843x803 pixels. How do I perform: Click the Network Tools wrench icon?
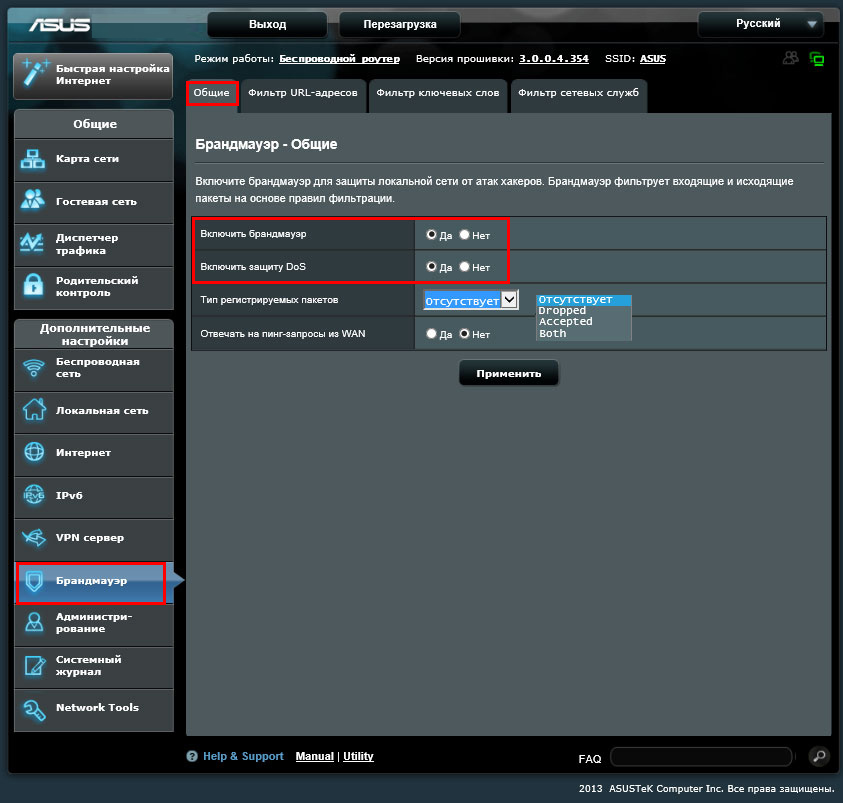34,708
